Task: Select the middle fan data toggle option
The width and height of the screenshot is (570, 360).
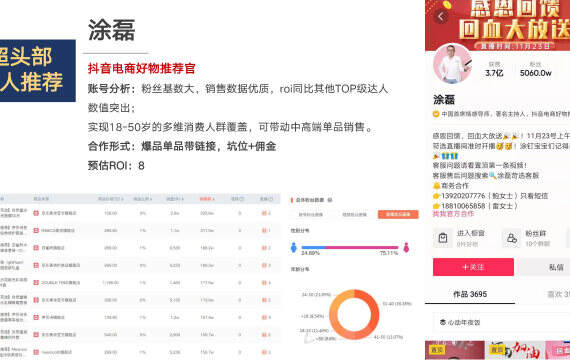Action: click(354, 215)
